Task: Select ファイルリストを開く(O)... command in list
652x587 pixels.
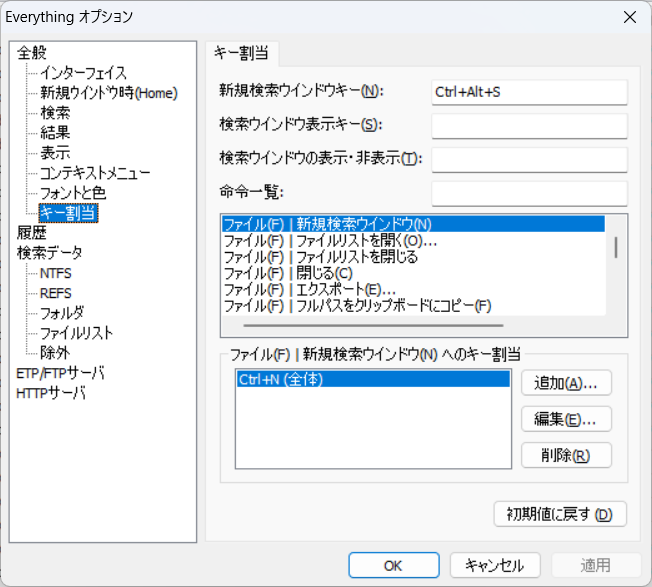Action: 330,241
